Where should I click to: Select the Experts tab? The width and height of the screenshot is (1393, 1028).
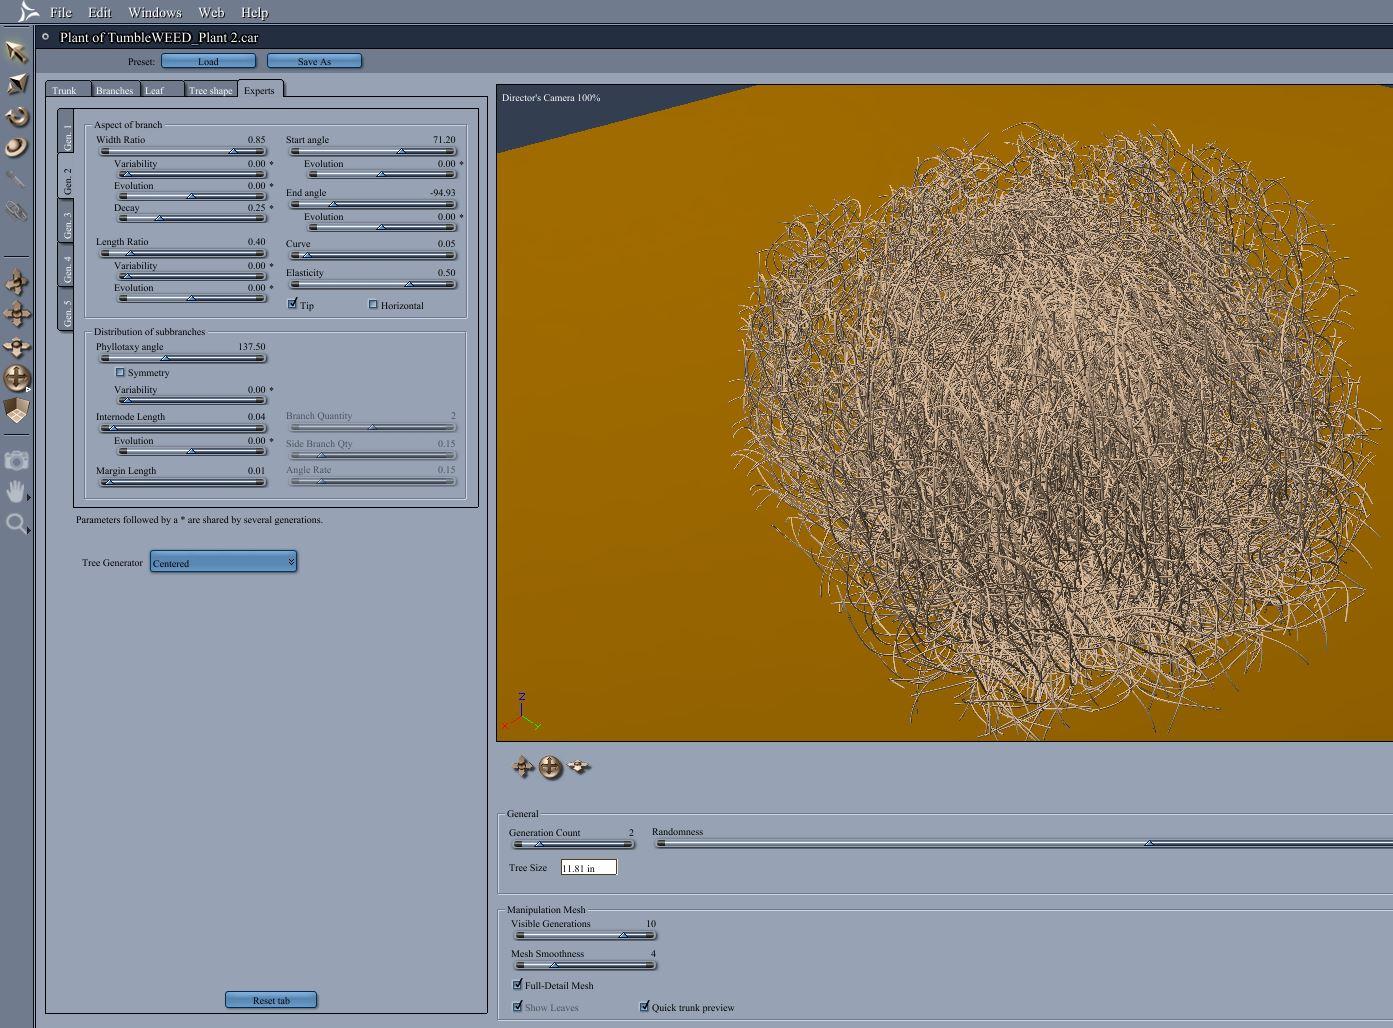tap(259, 90)
